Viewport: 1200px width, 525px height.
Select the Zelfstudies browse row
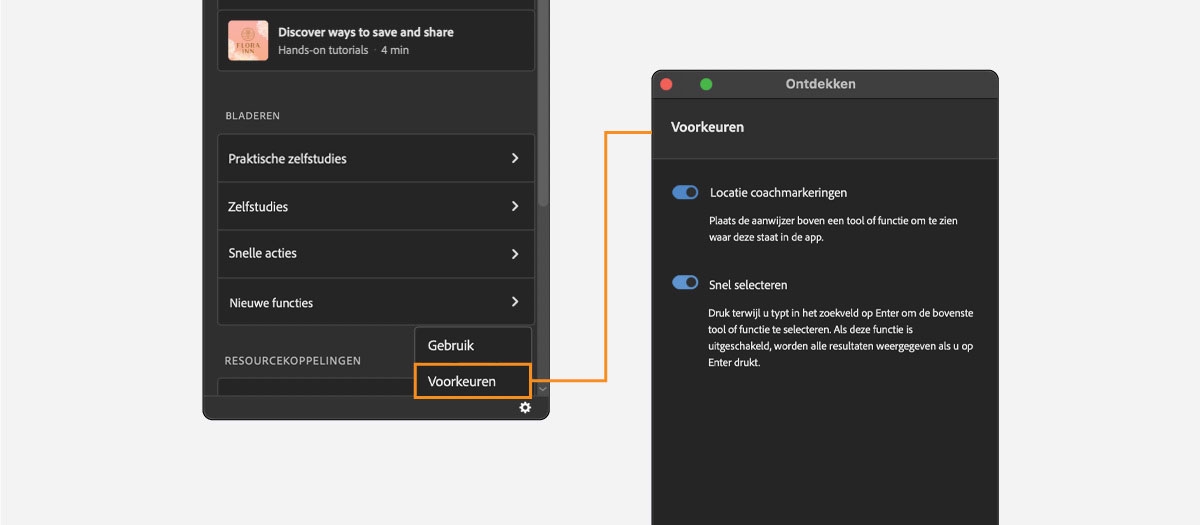point(258,207)
